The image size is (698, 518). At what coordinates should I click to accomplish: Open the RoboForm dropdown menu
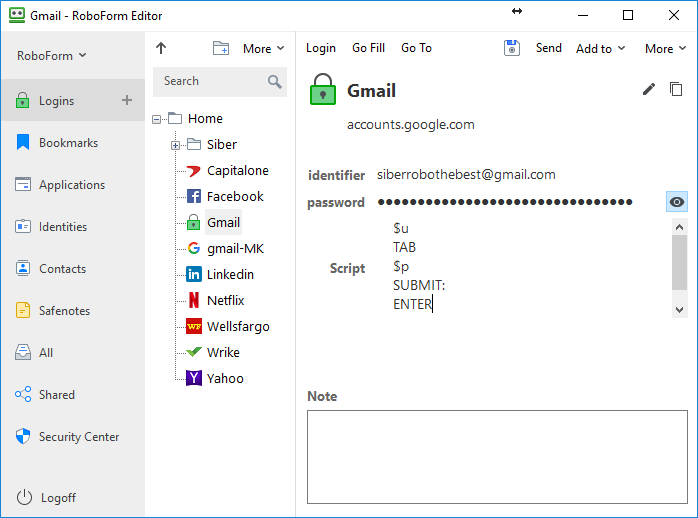pyautogui.click(x=52, y=56)
